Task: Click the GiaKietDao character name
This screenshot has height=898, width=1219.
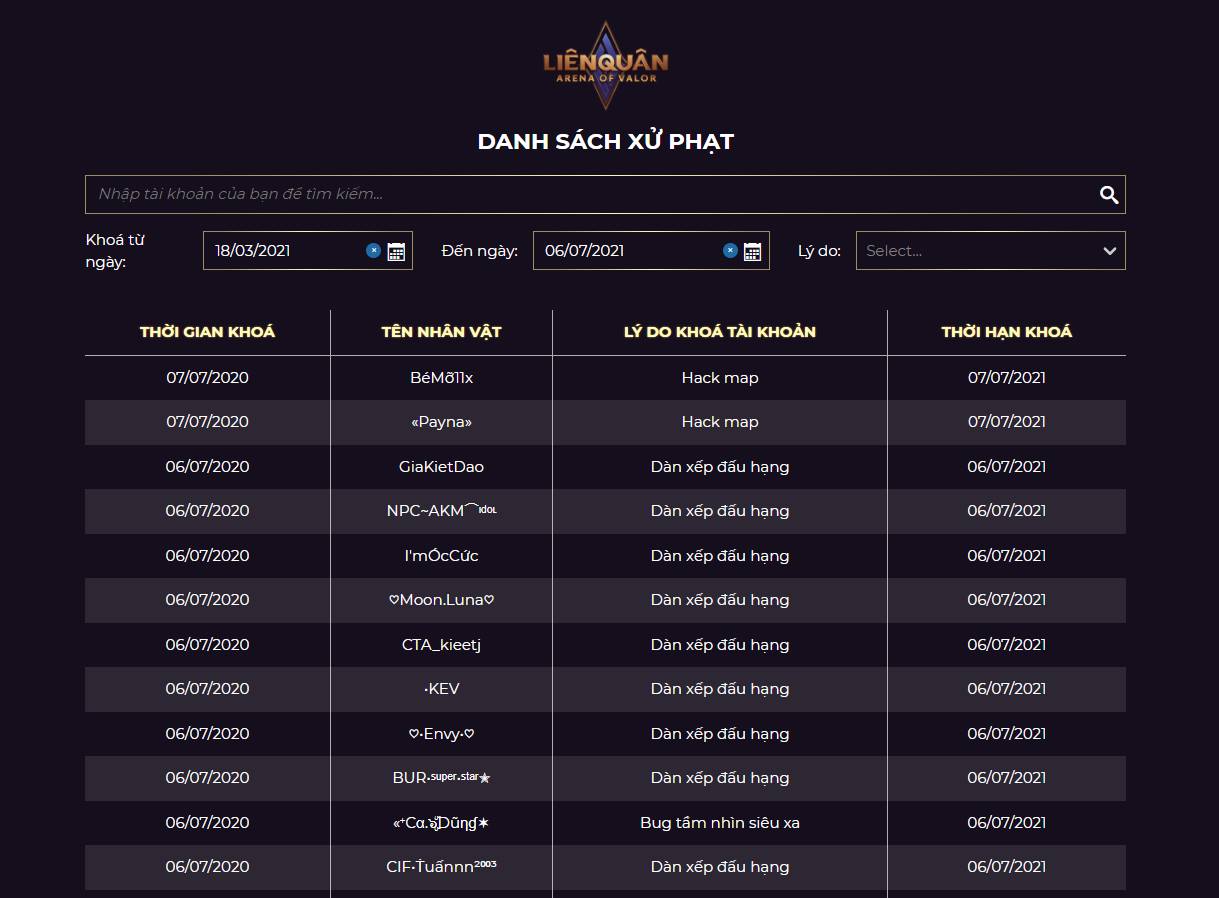Action: pyautogui.click(x=441, y=467)
